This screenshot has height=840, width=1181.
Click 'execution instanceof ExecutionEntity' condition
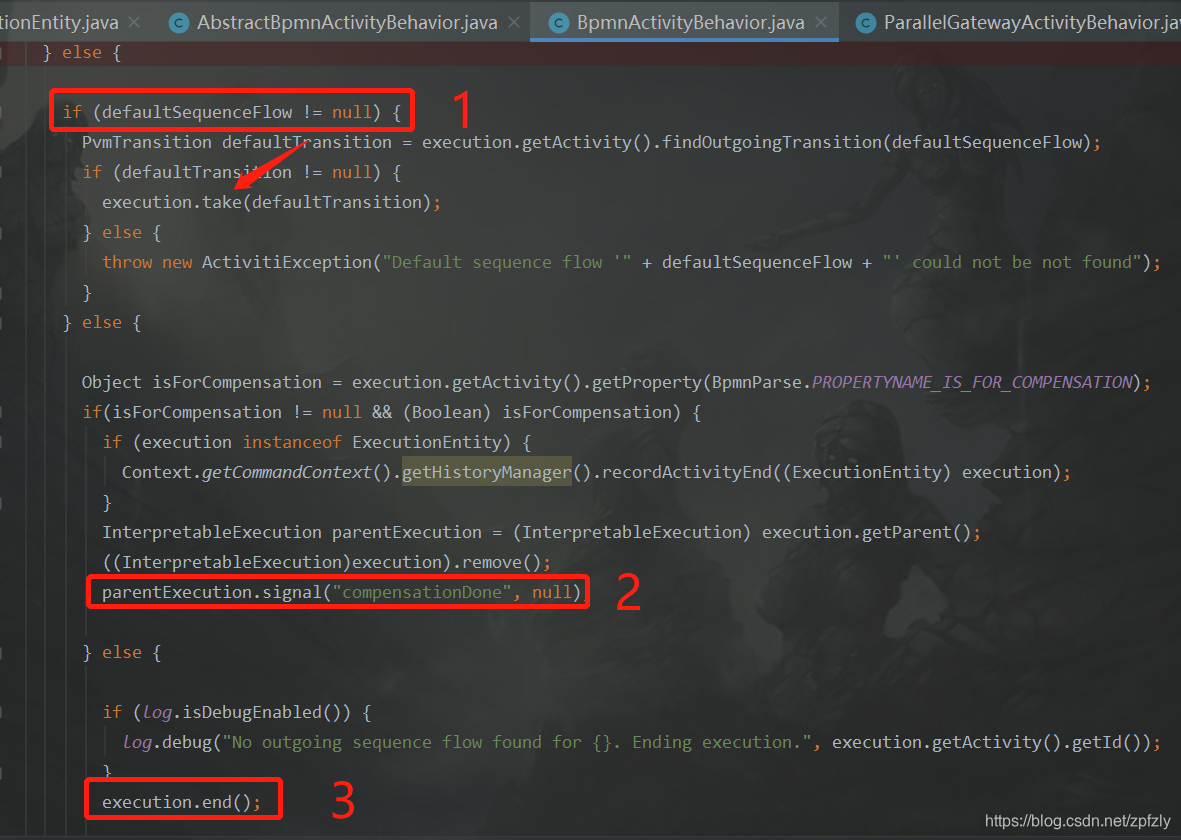(322, 442)
